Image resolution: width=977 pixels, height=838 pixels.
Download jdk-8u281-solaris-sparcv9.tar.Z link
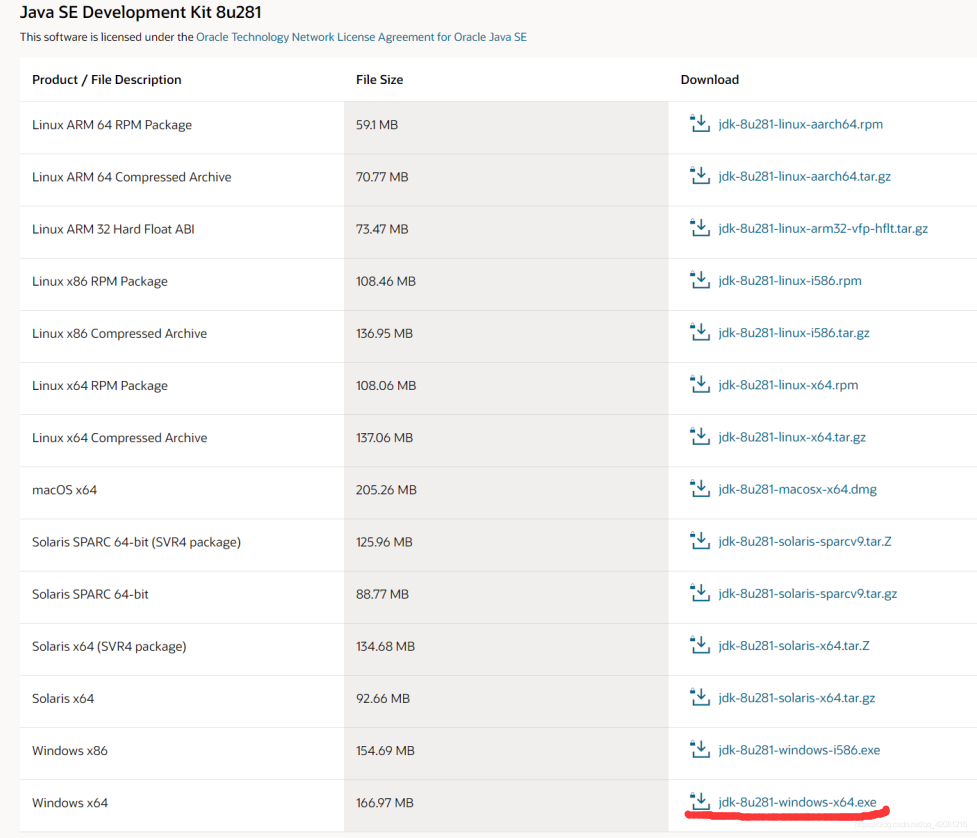(805, 541)
